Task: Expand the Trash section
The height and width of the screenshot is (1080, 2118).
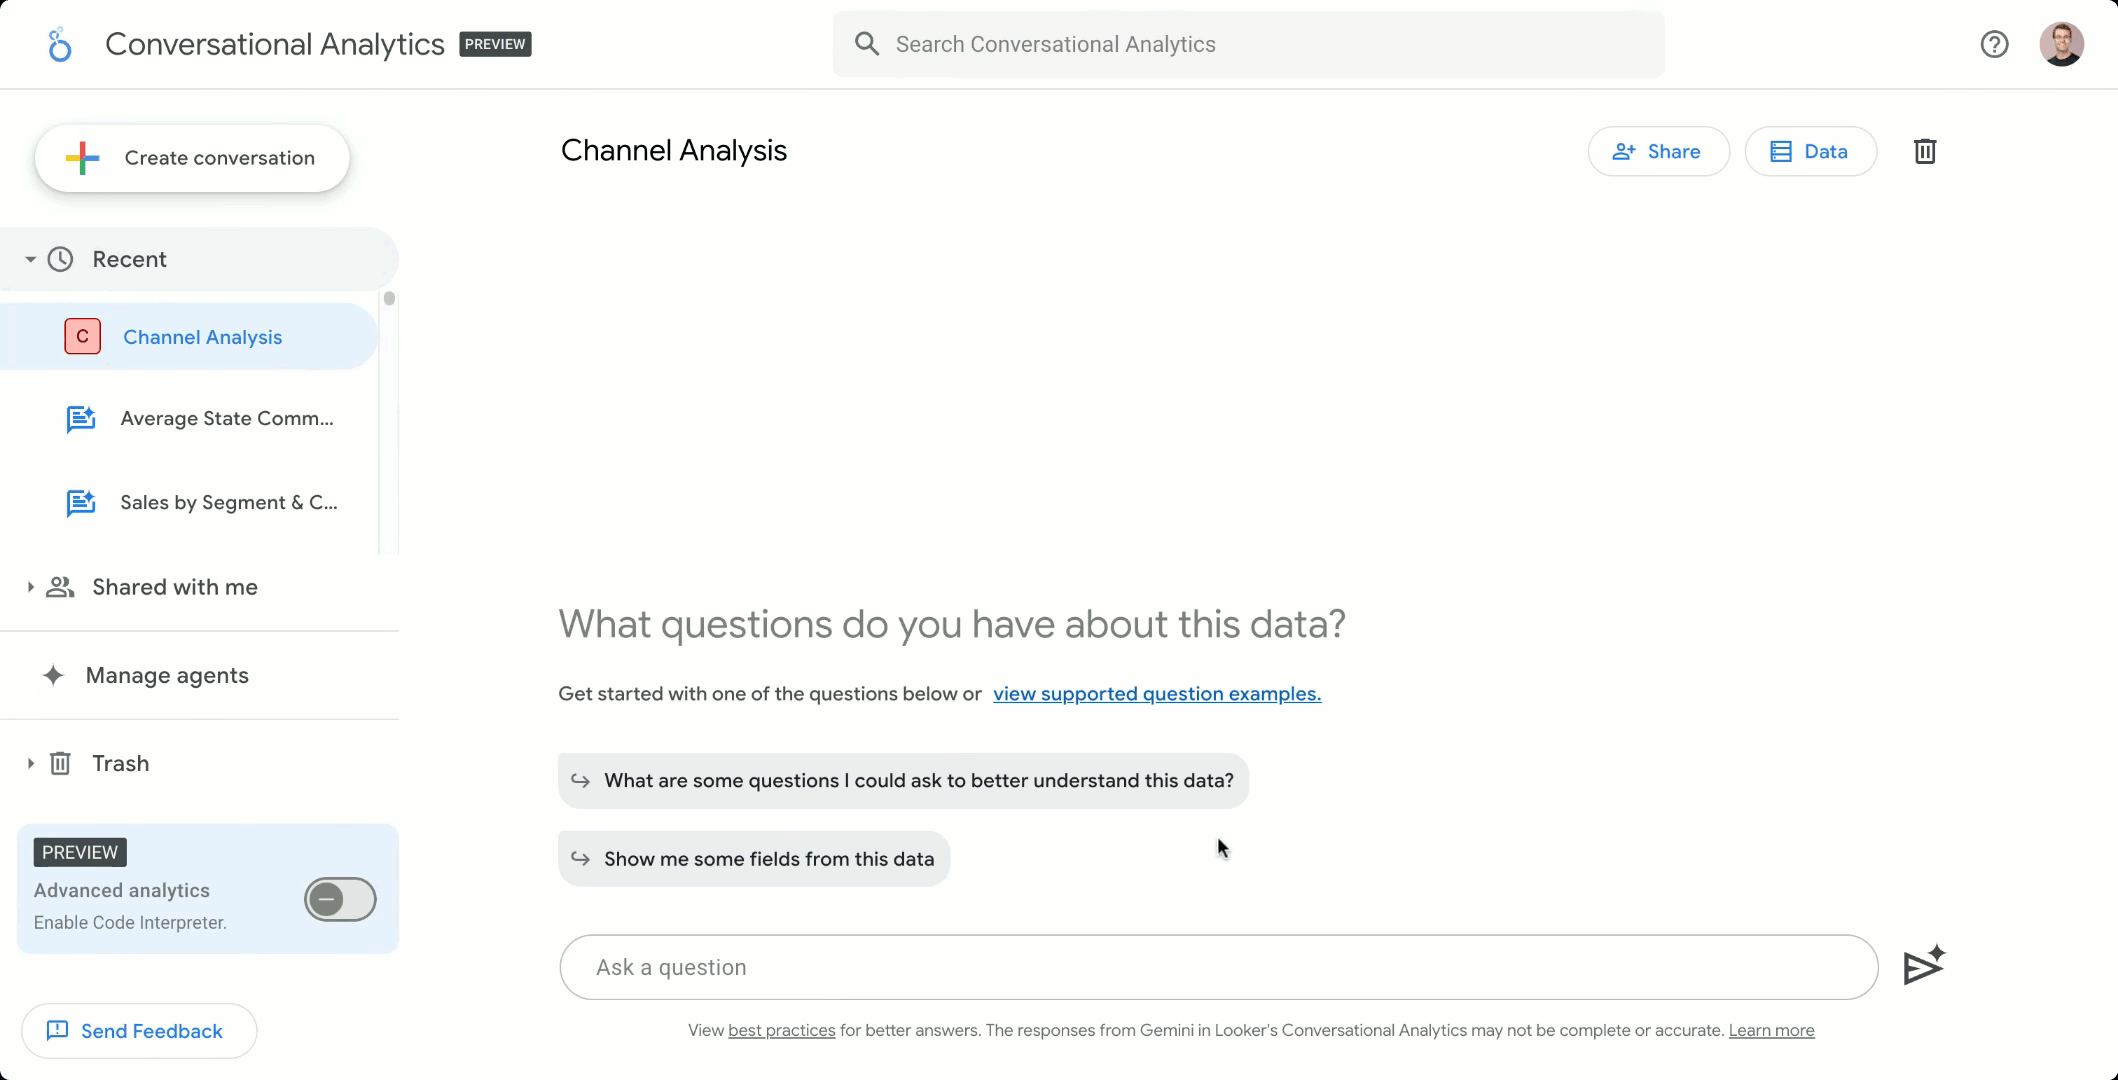Action: [x=29, y=762]
